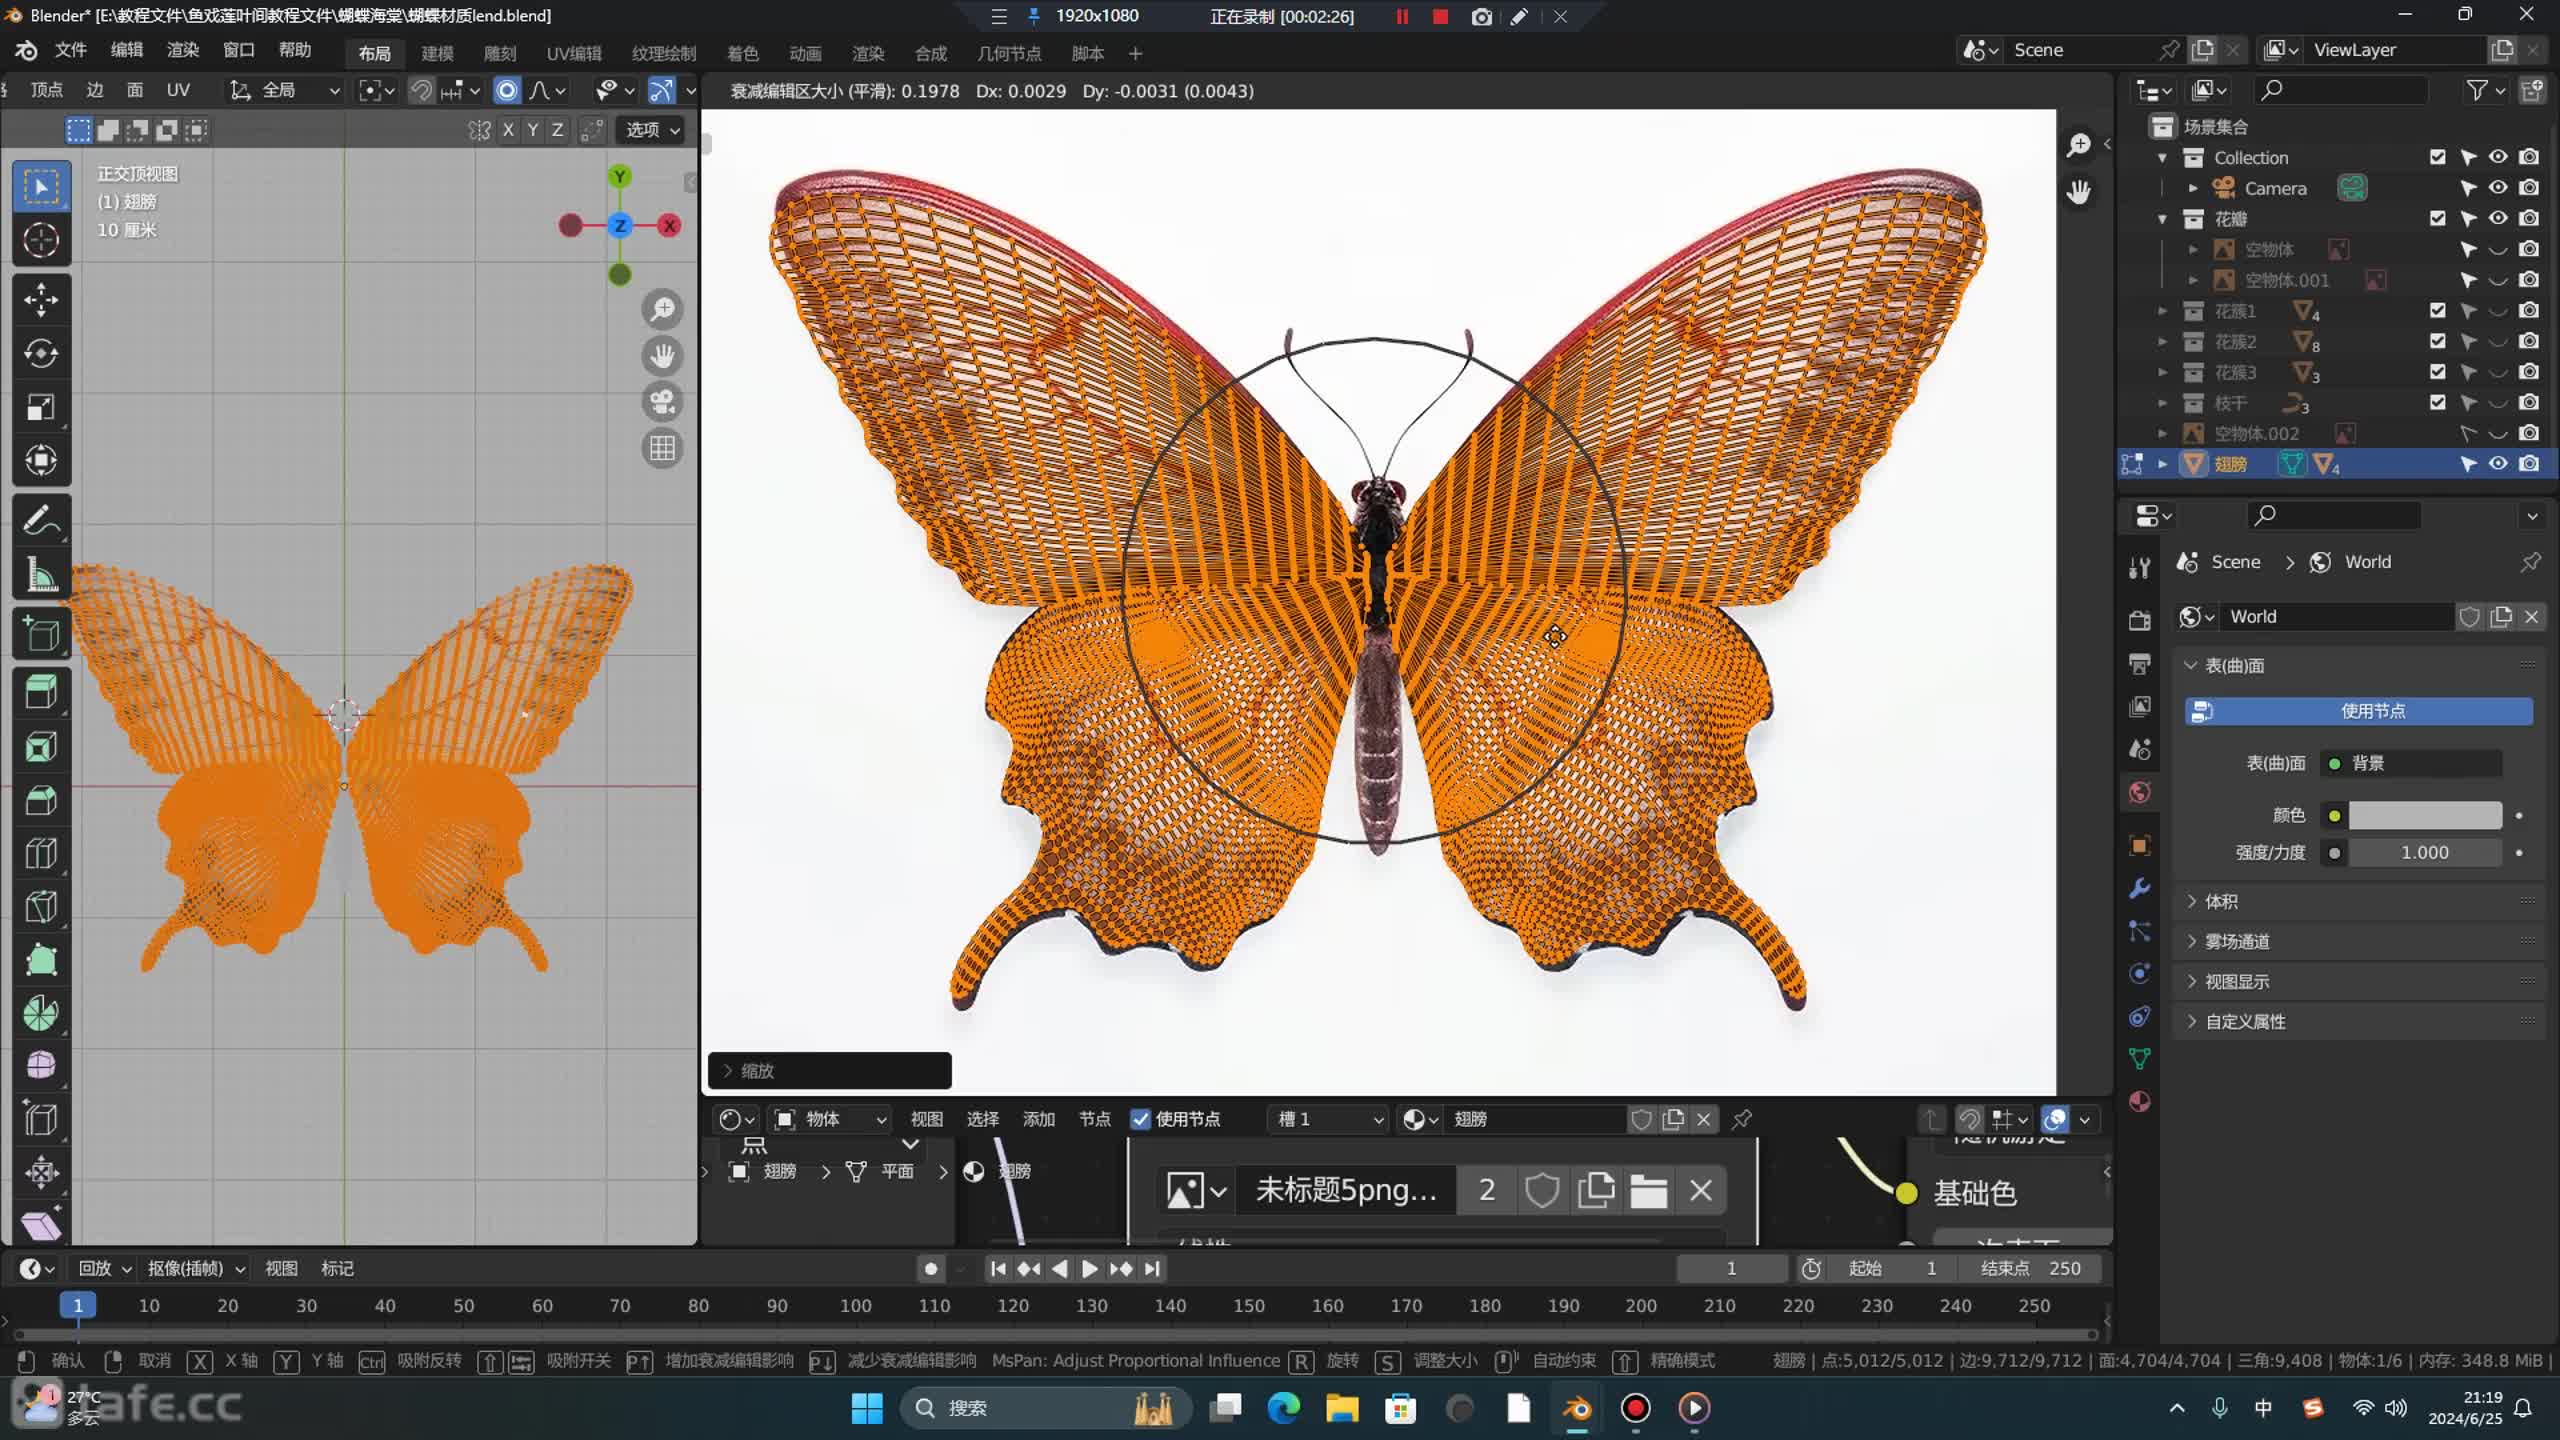
Task: Select the Rotate tool in viewport toolbar
Action: click(41, 354)
